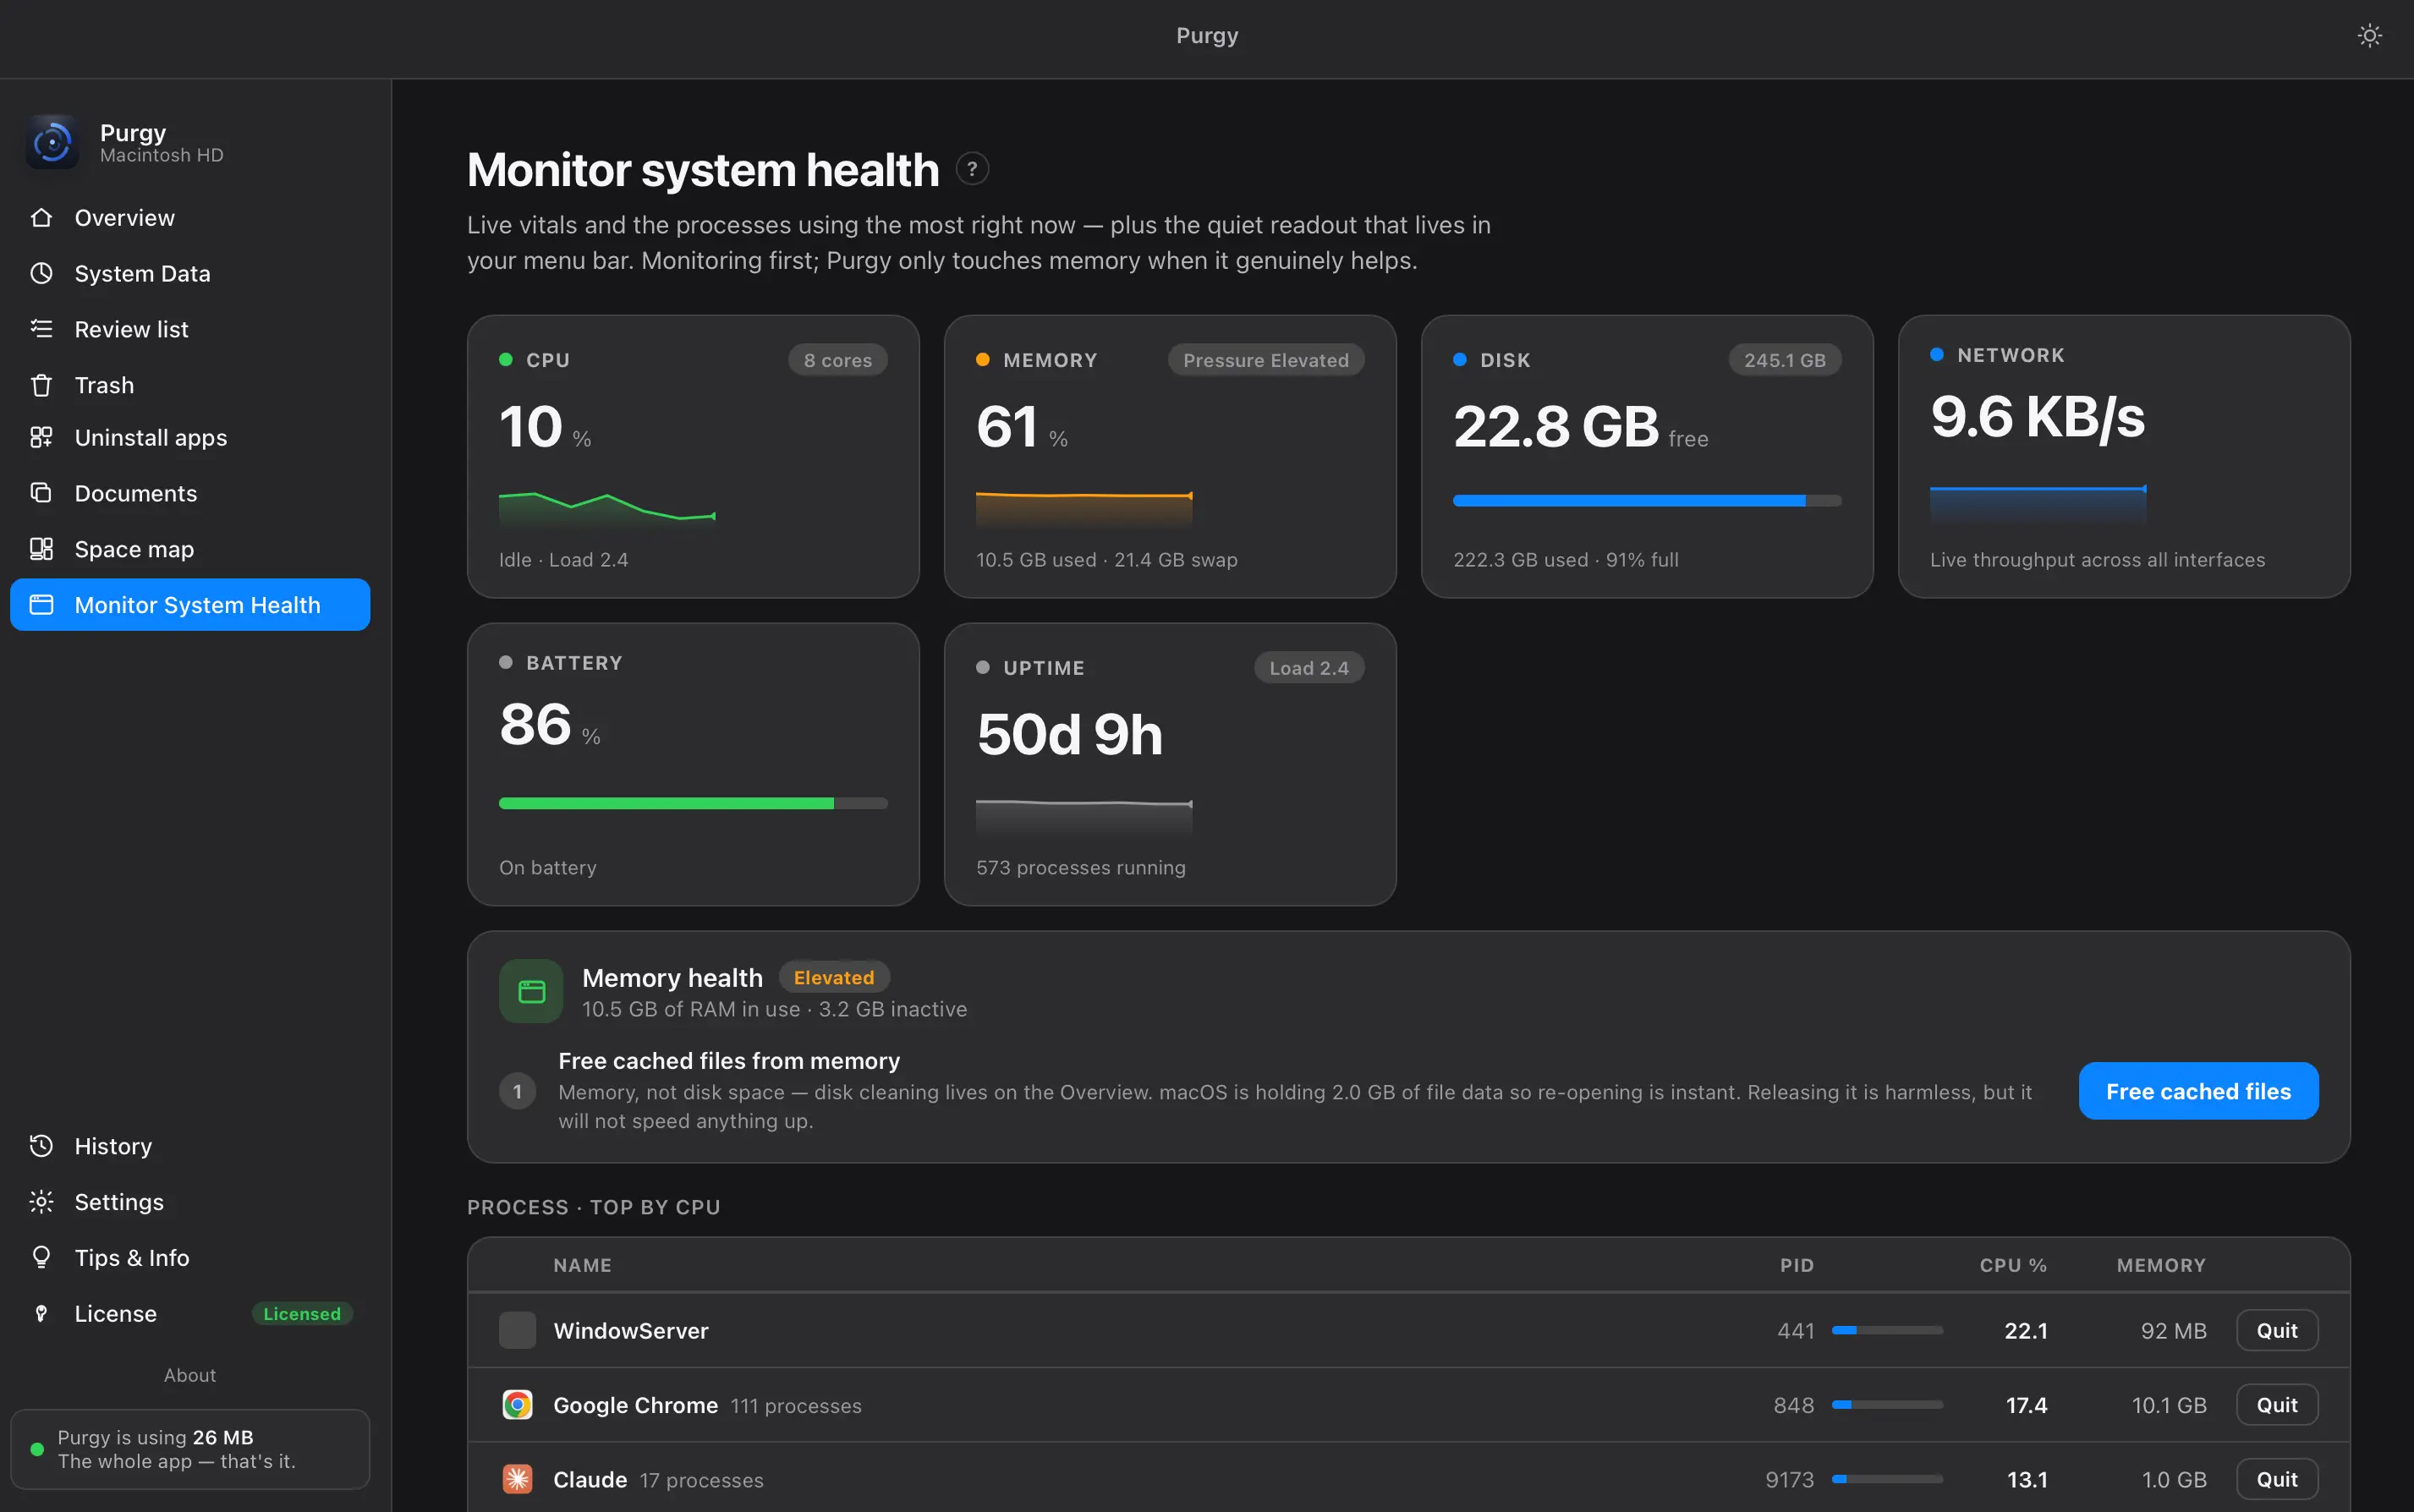This screenshot has height=1512, width=2414.
Task: Open Review list in sidebar
Action: [190, 329]
